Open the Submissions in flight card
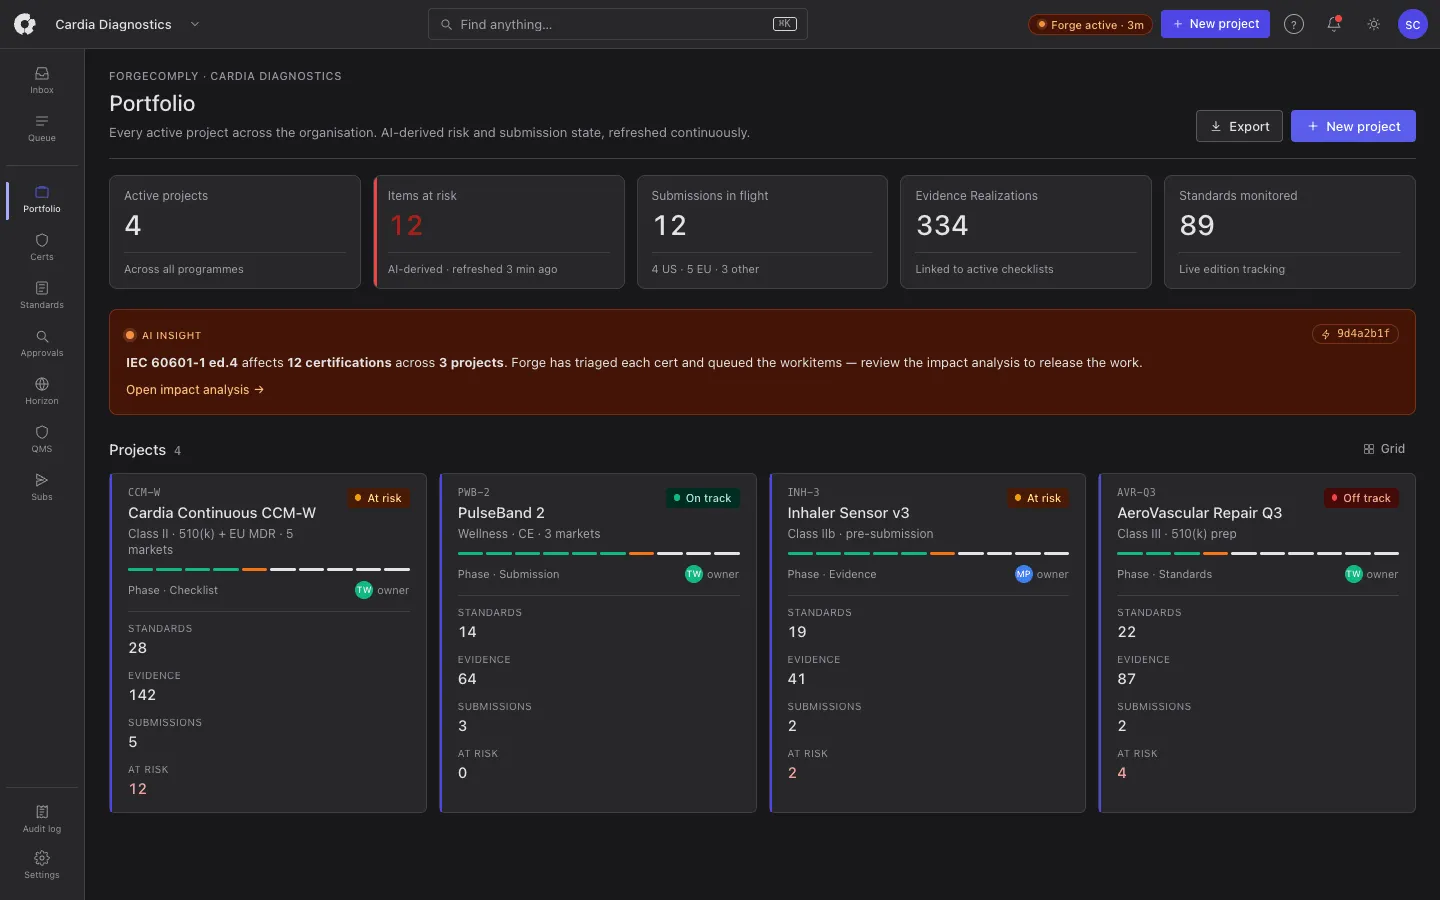Image resolution: width=1440 pixels, height=900 pixels. pyautogui.click(x=762, y=232)
